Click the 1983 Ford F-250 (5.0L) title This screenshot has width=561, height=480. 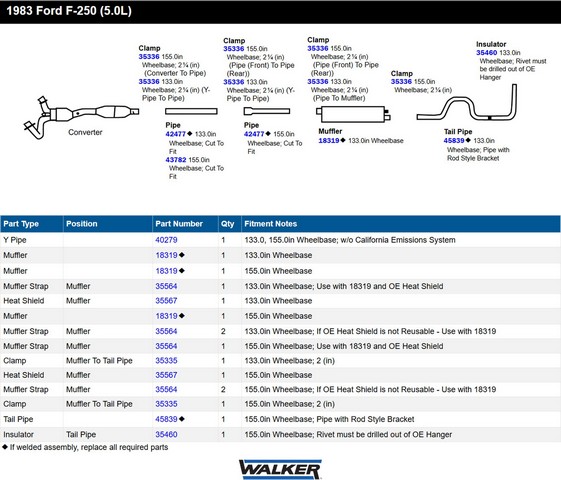(x=69, y=11)
